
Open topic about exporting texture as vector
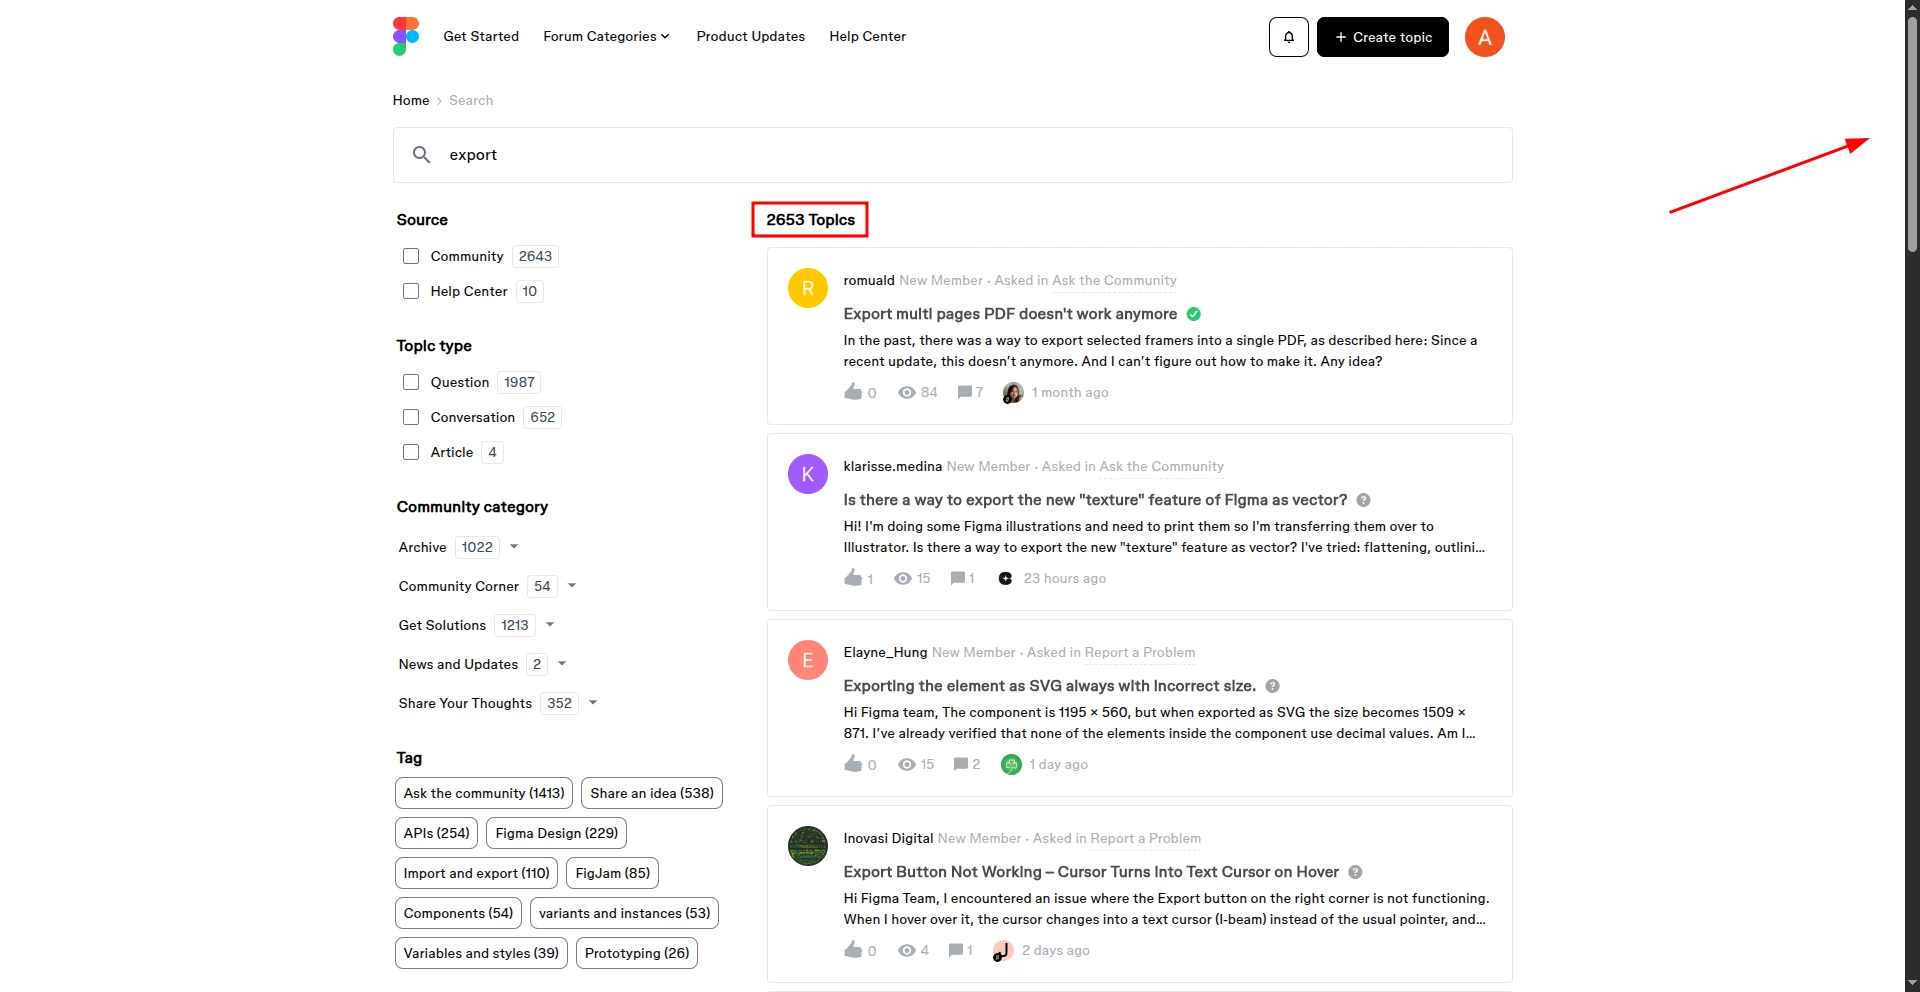[x=1095, y=500]
